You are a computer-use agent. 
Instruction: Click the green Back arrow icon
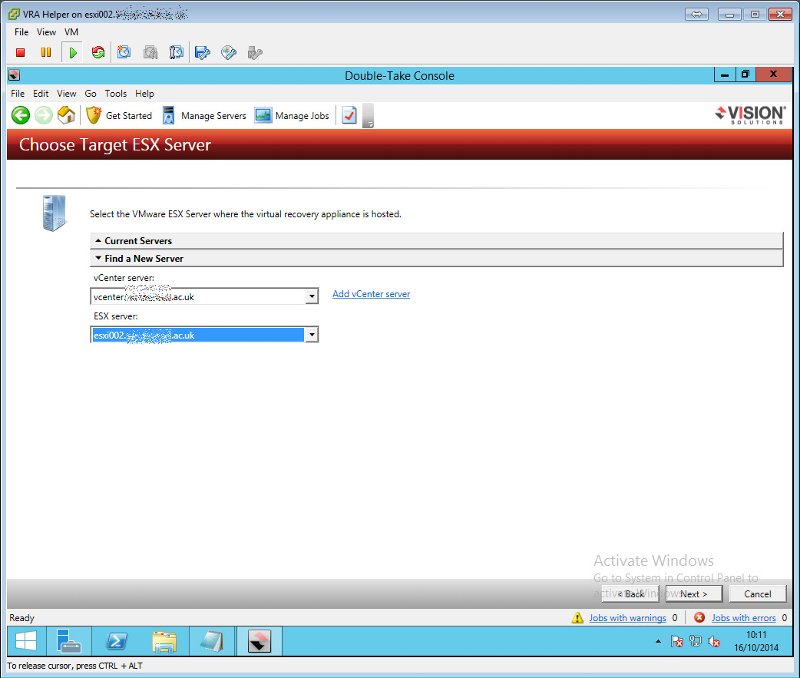(21, 115)
